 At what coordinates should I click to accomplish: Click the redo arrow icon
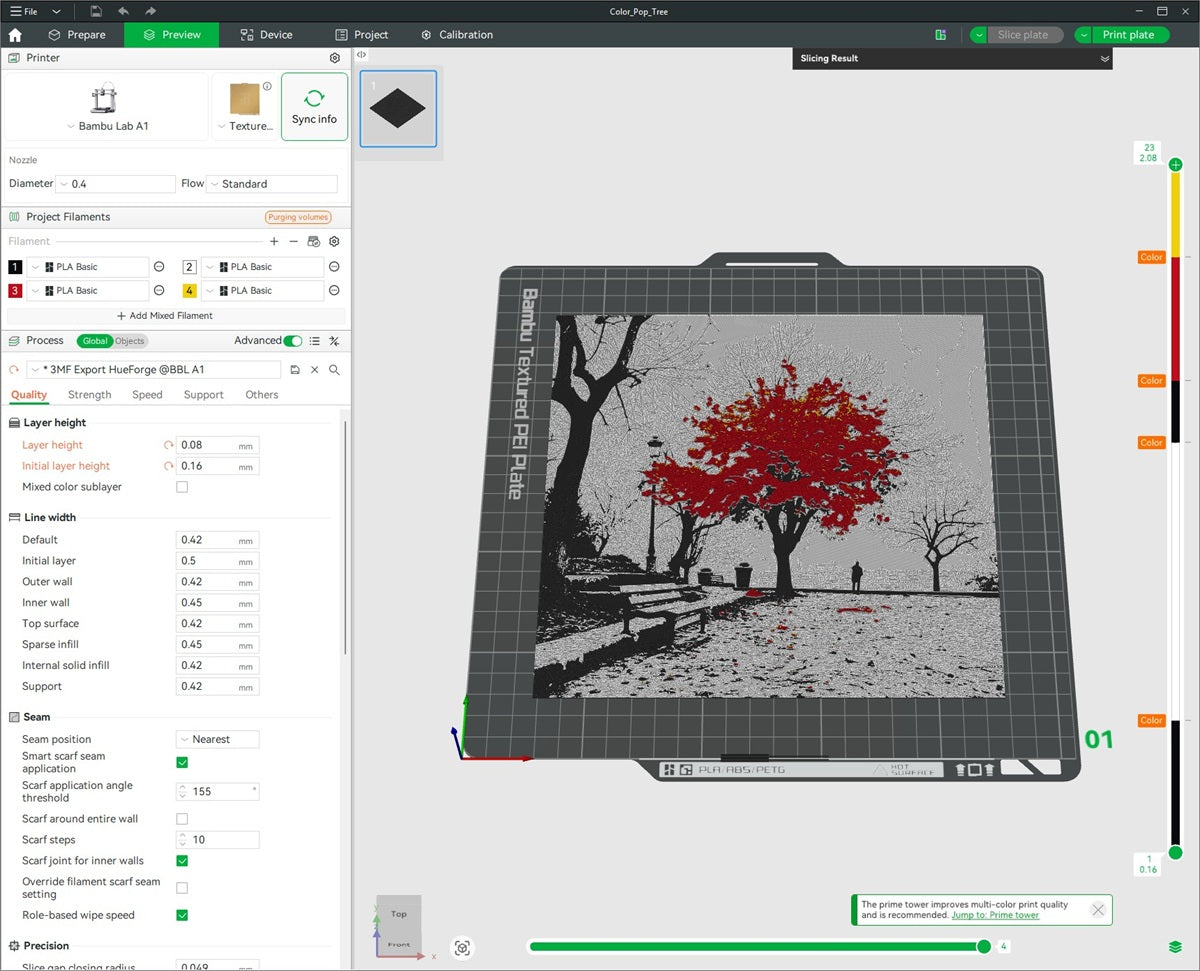tap(150, 11)
